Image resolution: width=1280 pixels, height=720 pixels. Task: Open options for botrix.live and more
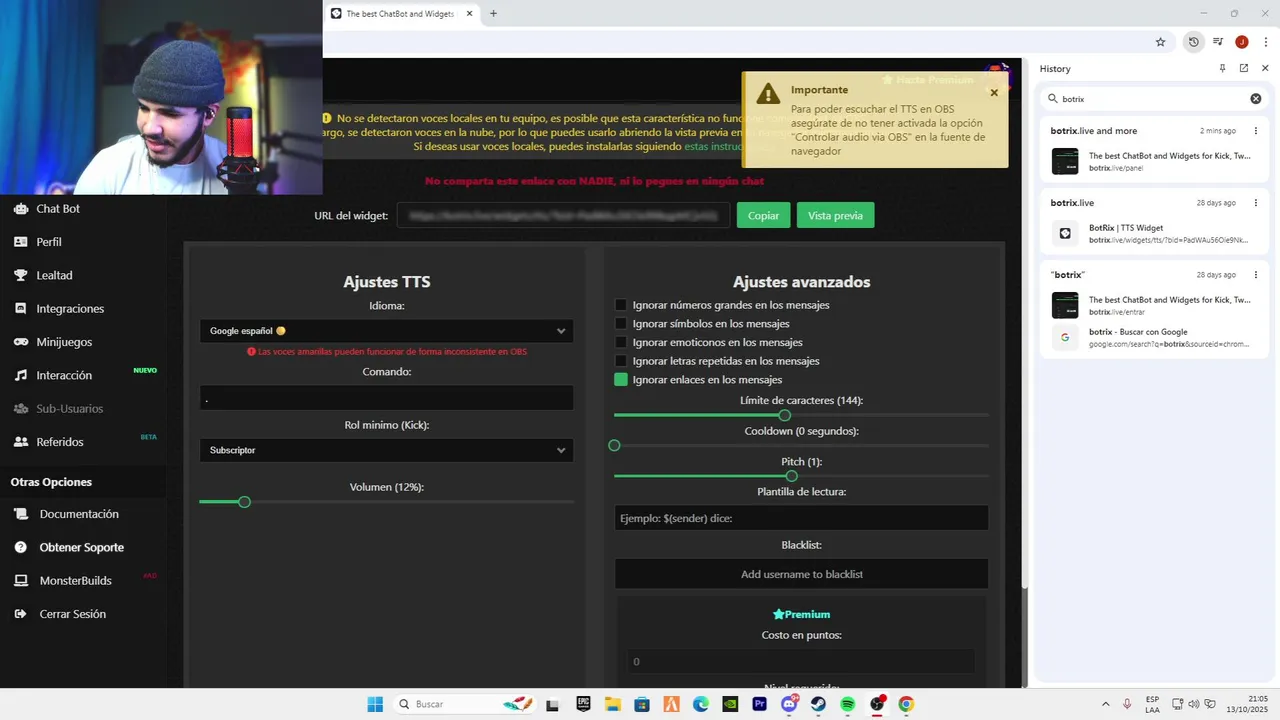point(1256,131)
